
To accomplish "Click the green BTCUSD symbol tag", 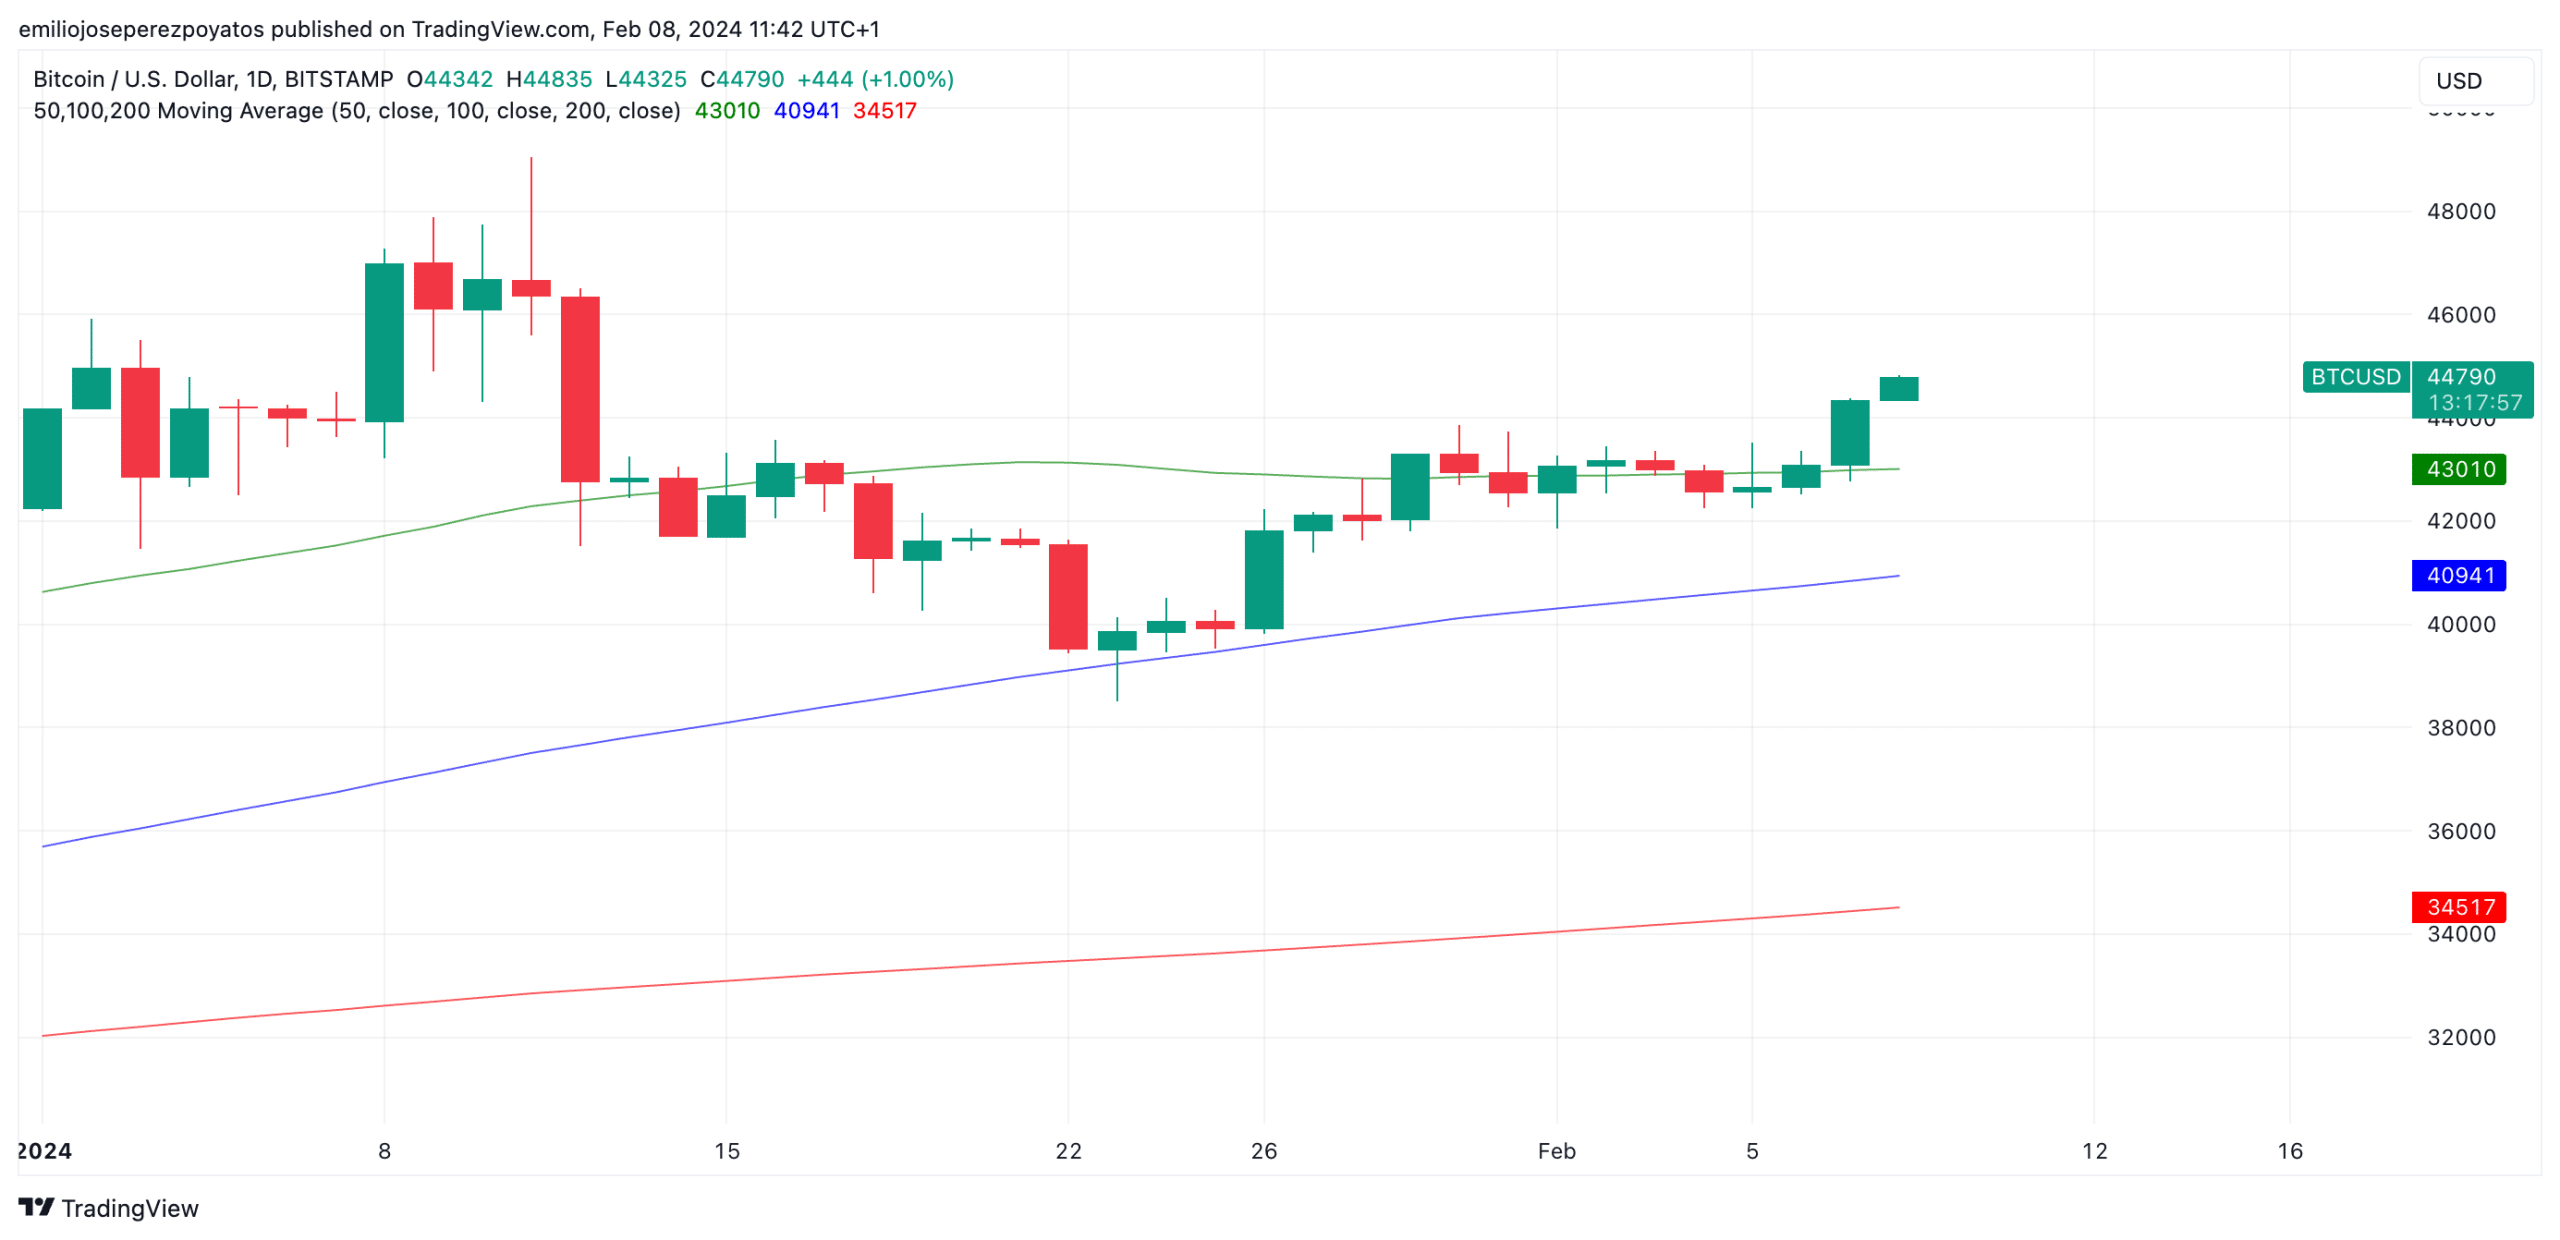I will [x=2353, y=377].
